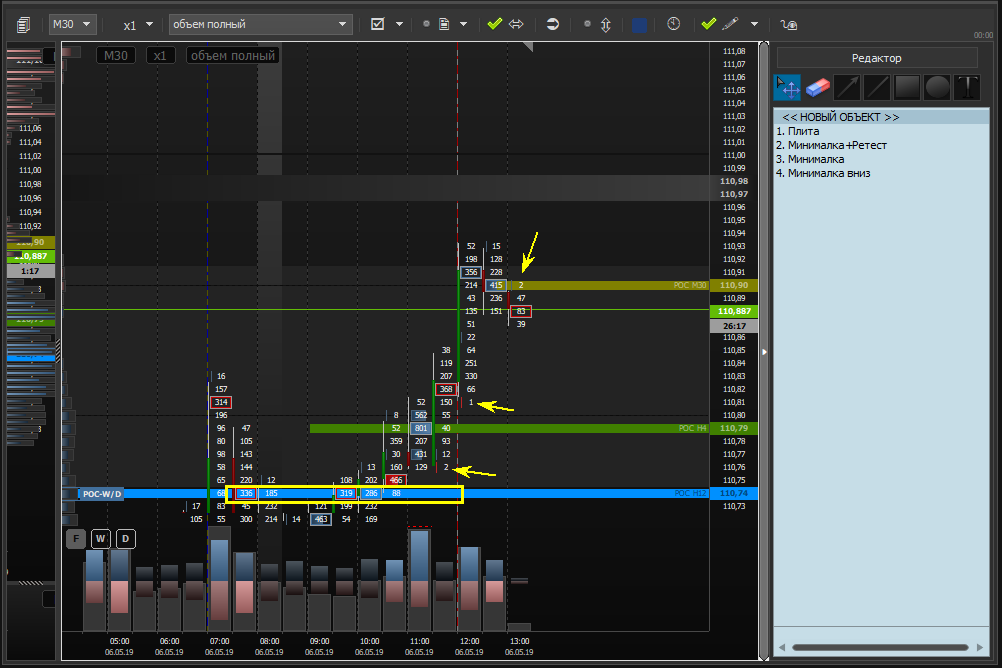1002x668 pixels.
Task: Click the curve-with-eye icon in toolbar
Action: pos(789,24)
